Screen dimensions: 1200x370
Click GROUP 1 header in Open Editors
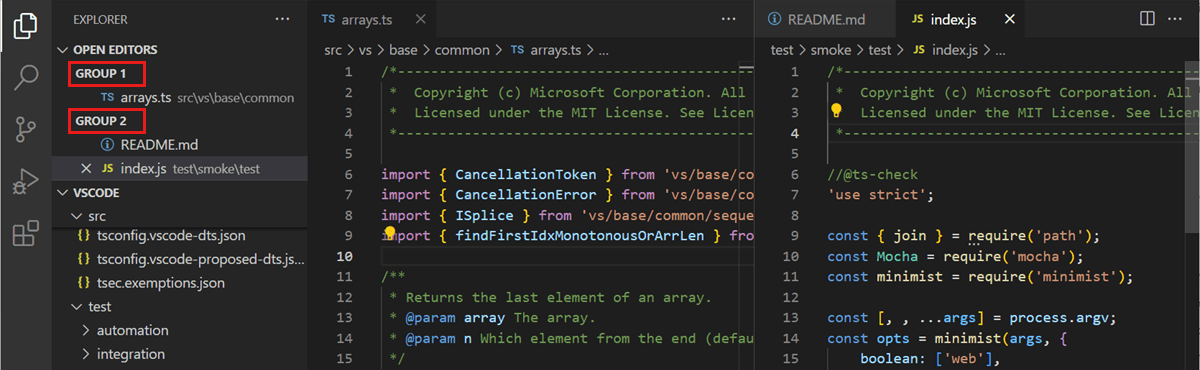click(x=101, y=73)
